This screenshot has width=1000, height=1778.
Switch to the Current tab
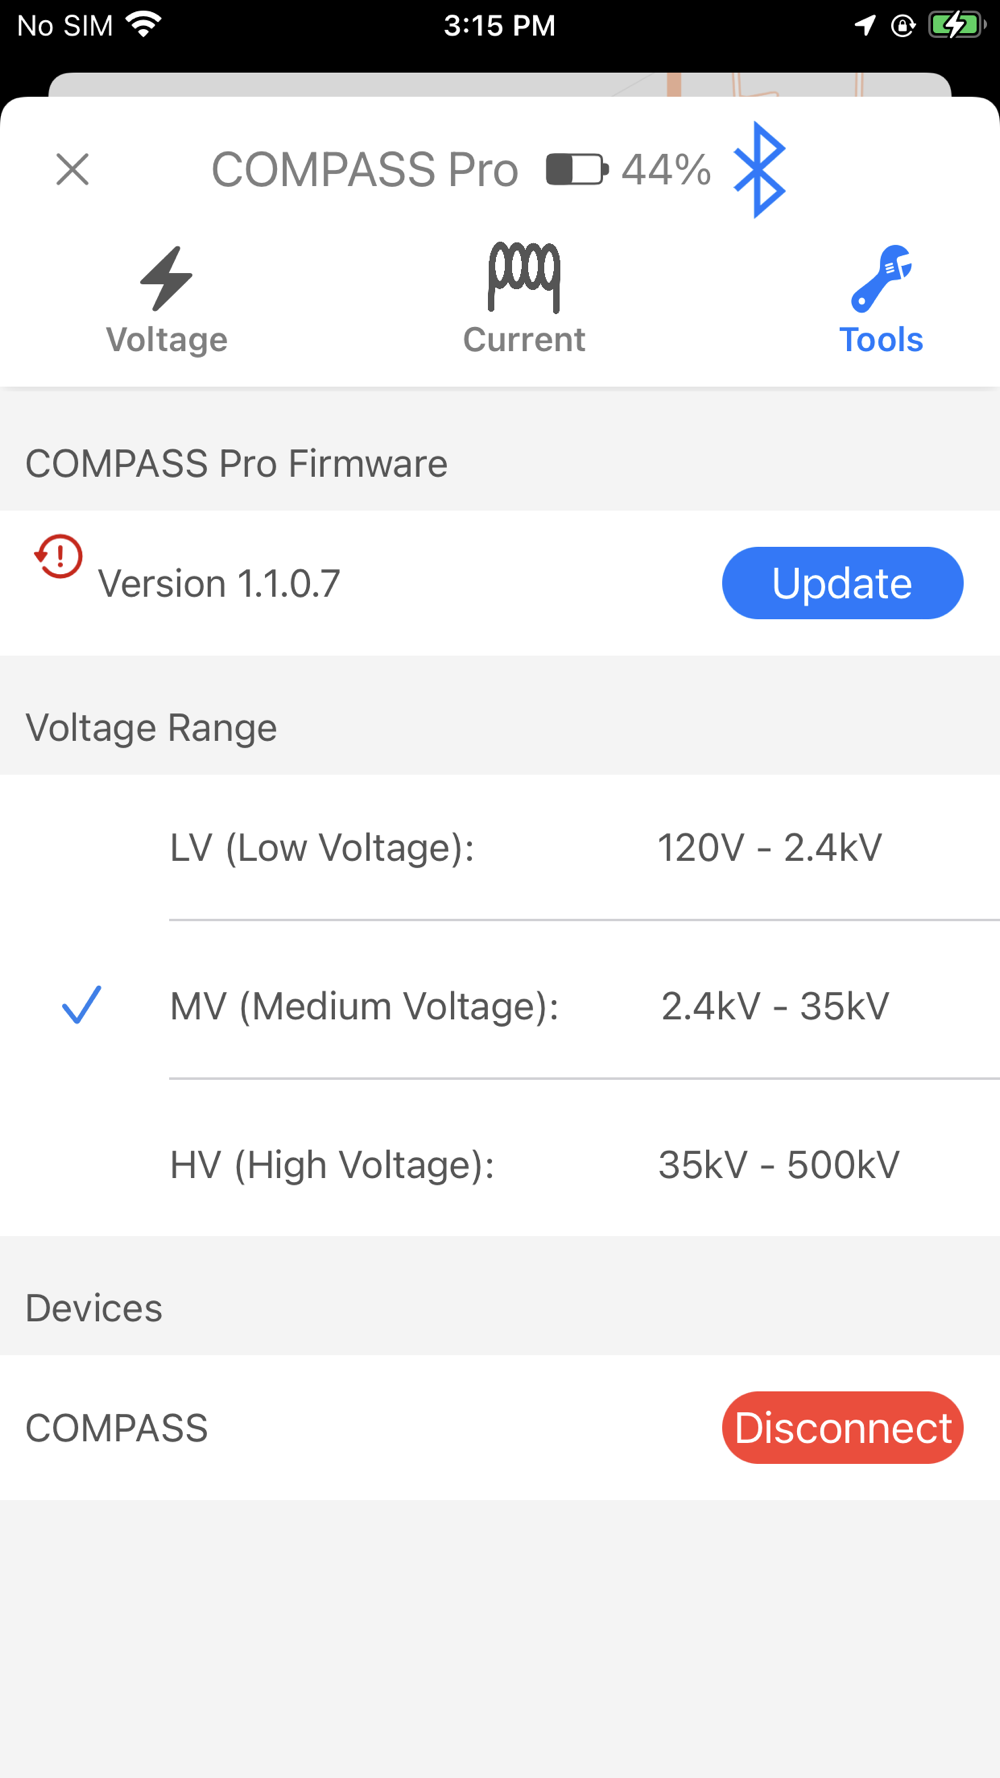click(524, 299)
